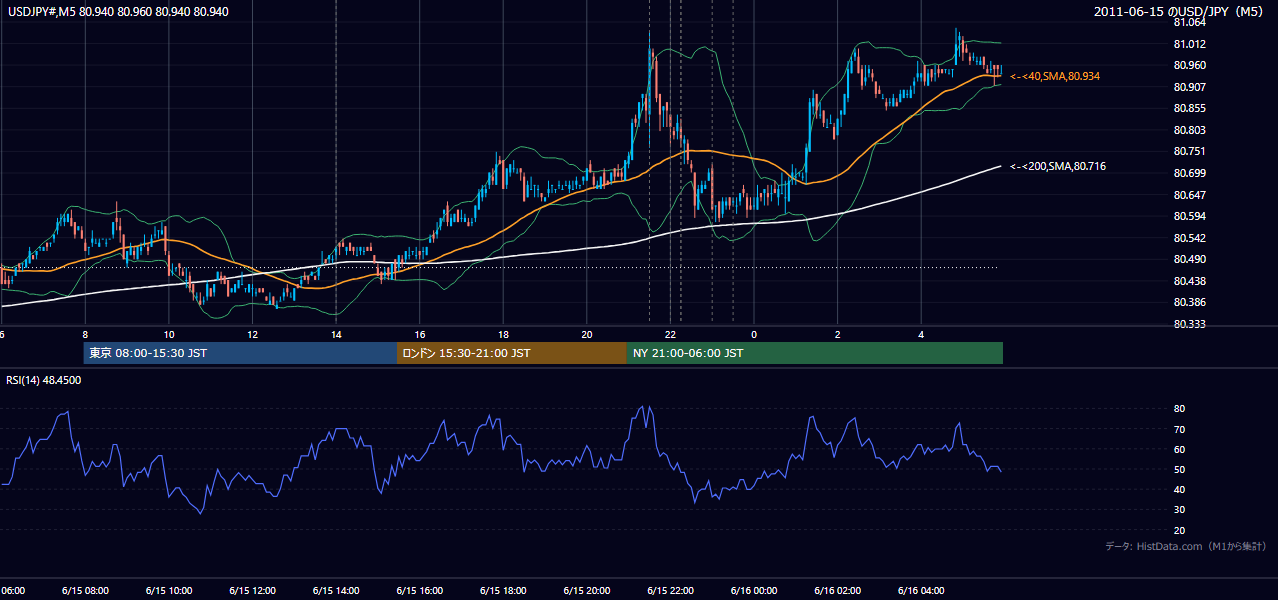Click the 6/15 08:00 time label

[84, 590]
